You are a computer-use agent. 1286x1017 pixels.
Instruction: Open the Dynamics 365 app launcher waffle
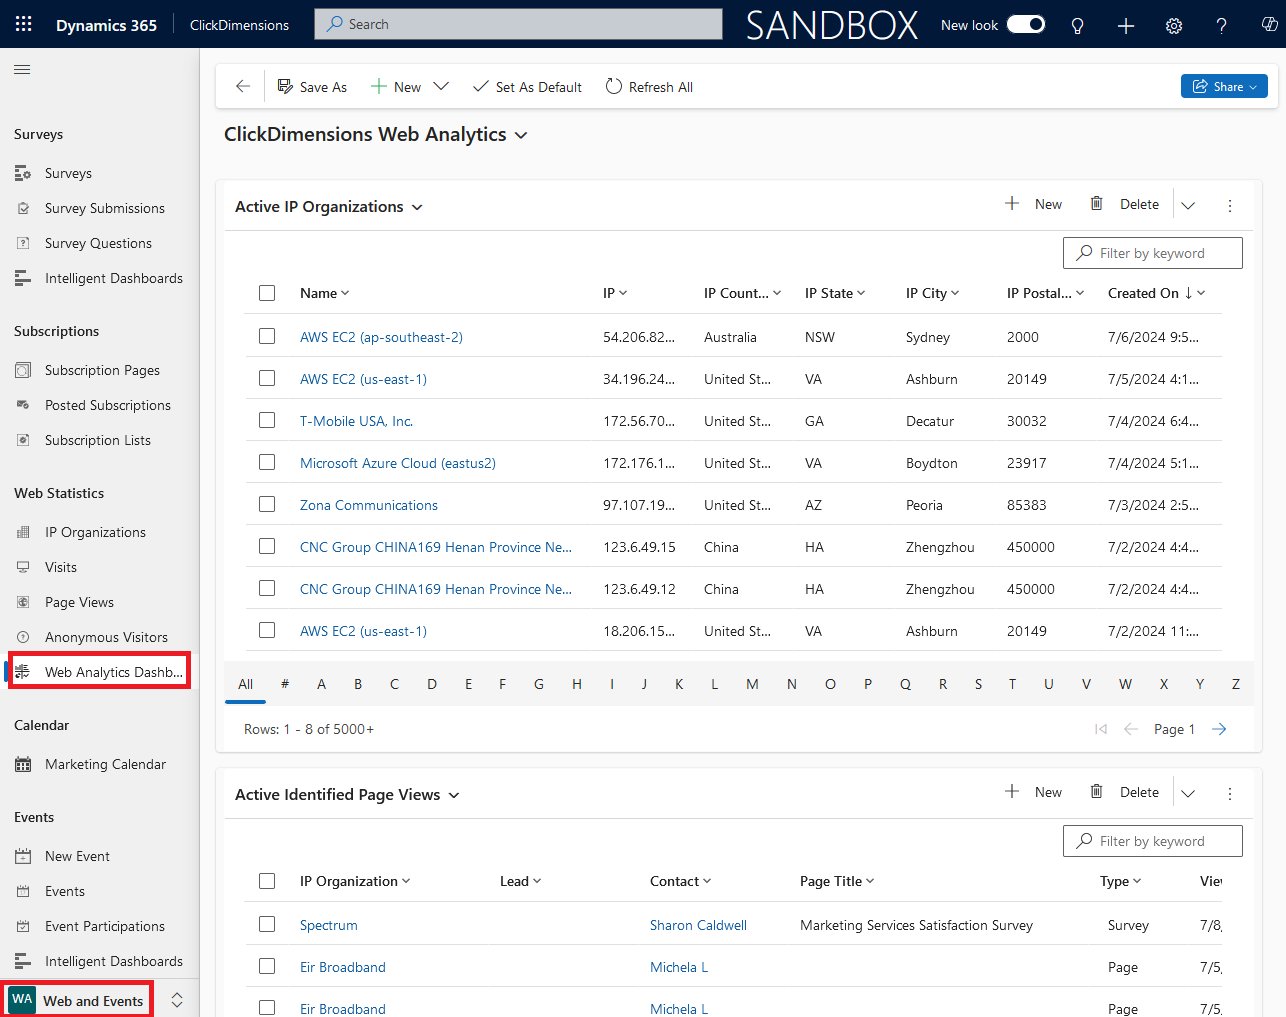[x=24, y=24]
